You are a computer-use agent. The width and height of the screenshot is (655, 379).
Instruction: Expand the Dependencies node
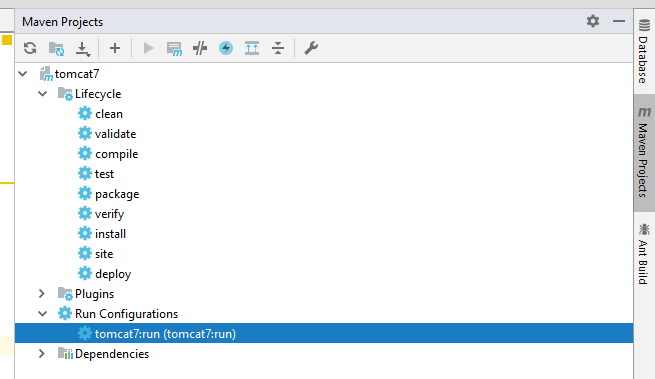[x=42, y=354]
